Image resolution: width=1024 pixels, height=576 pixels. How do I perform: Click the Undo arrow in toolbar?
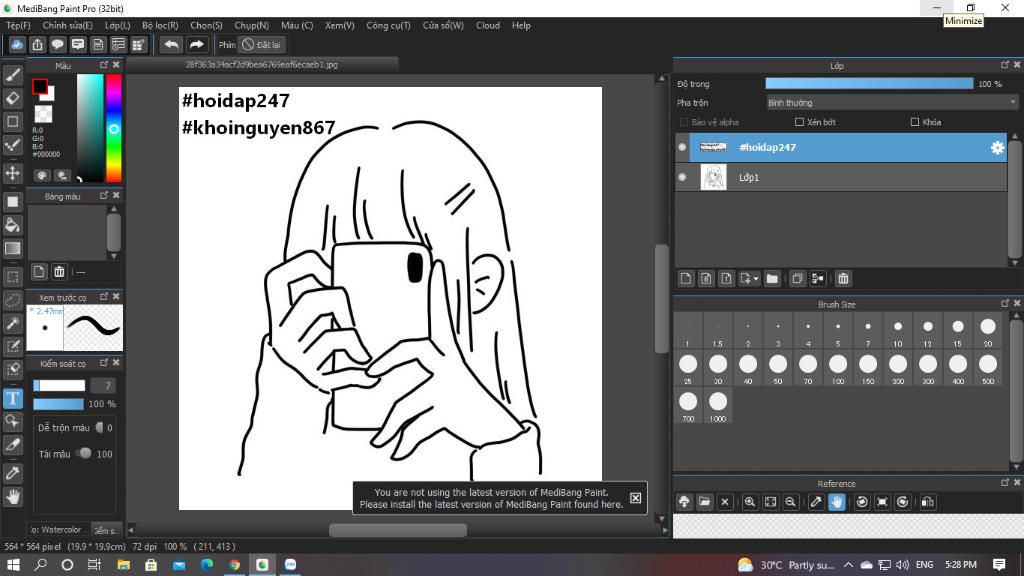(171, 44)
